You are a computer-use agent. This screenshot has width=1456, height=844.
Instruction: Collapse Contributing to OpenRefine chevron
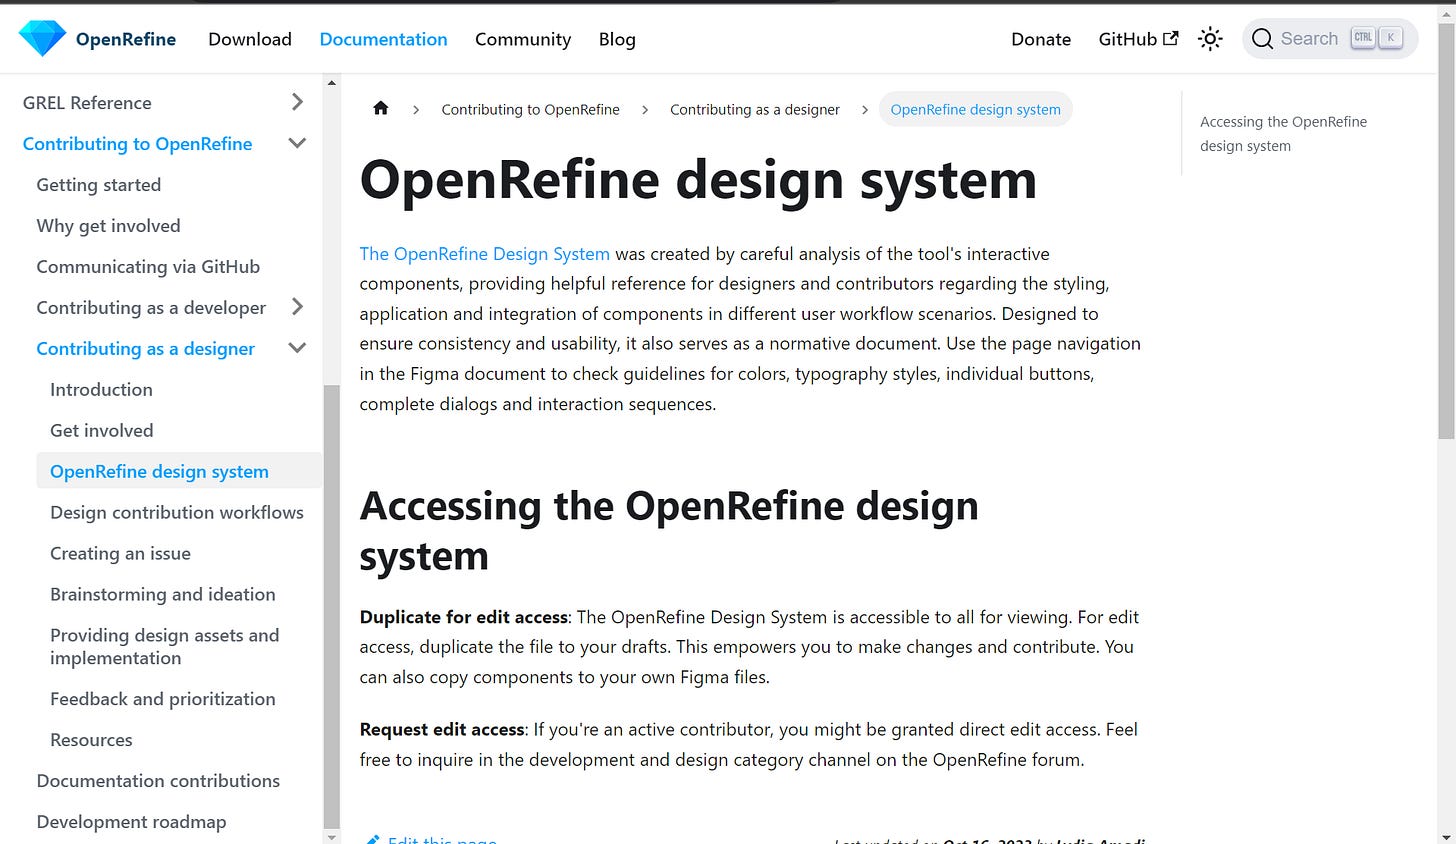coord(297,143)
